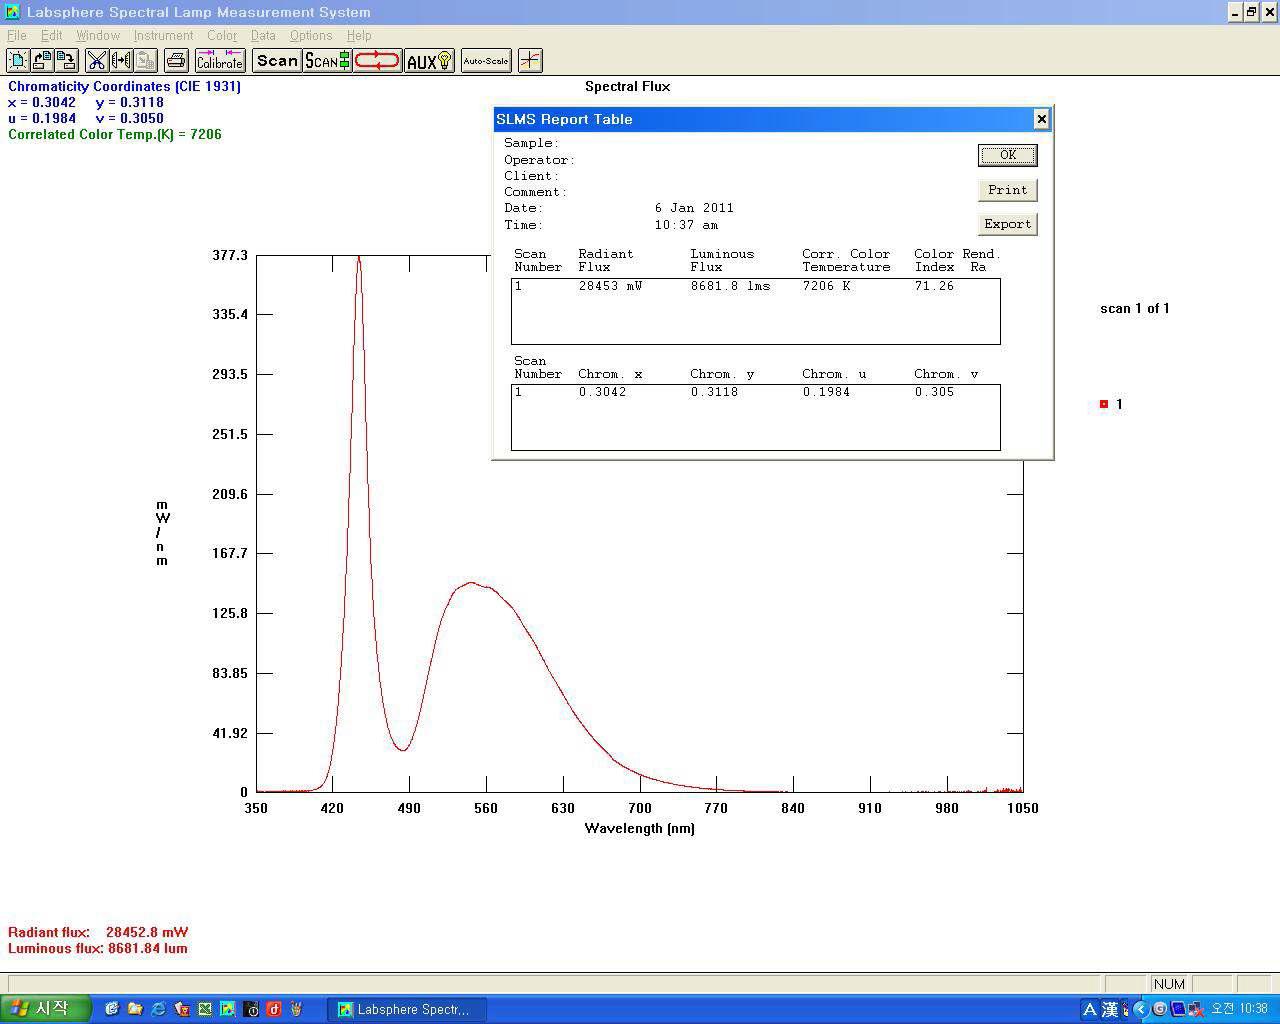Start a single Scan from the toolbar

pos(277,61)
